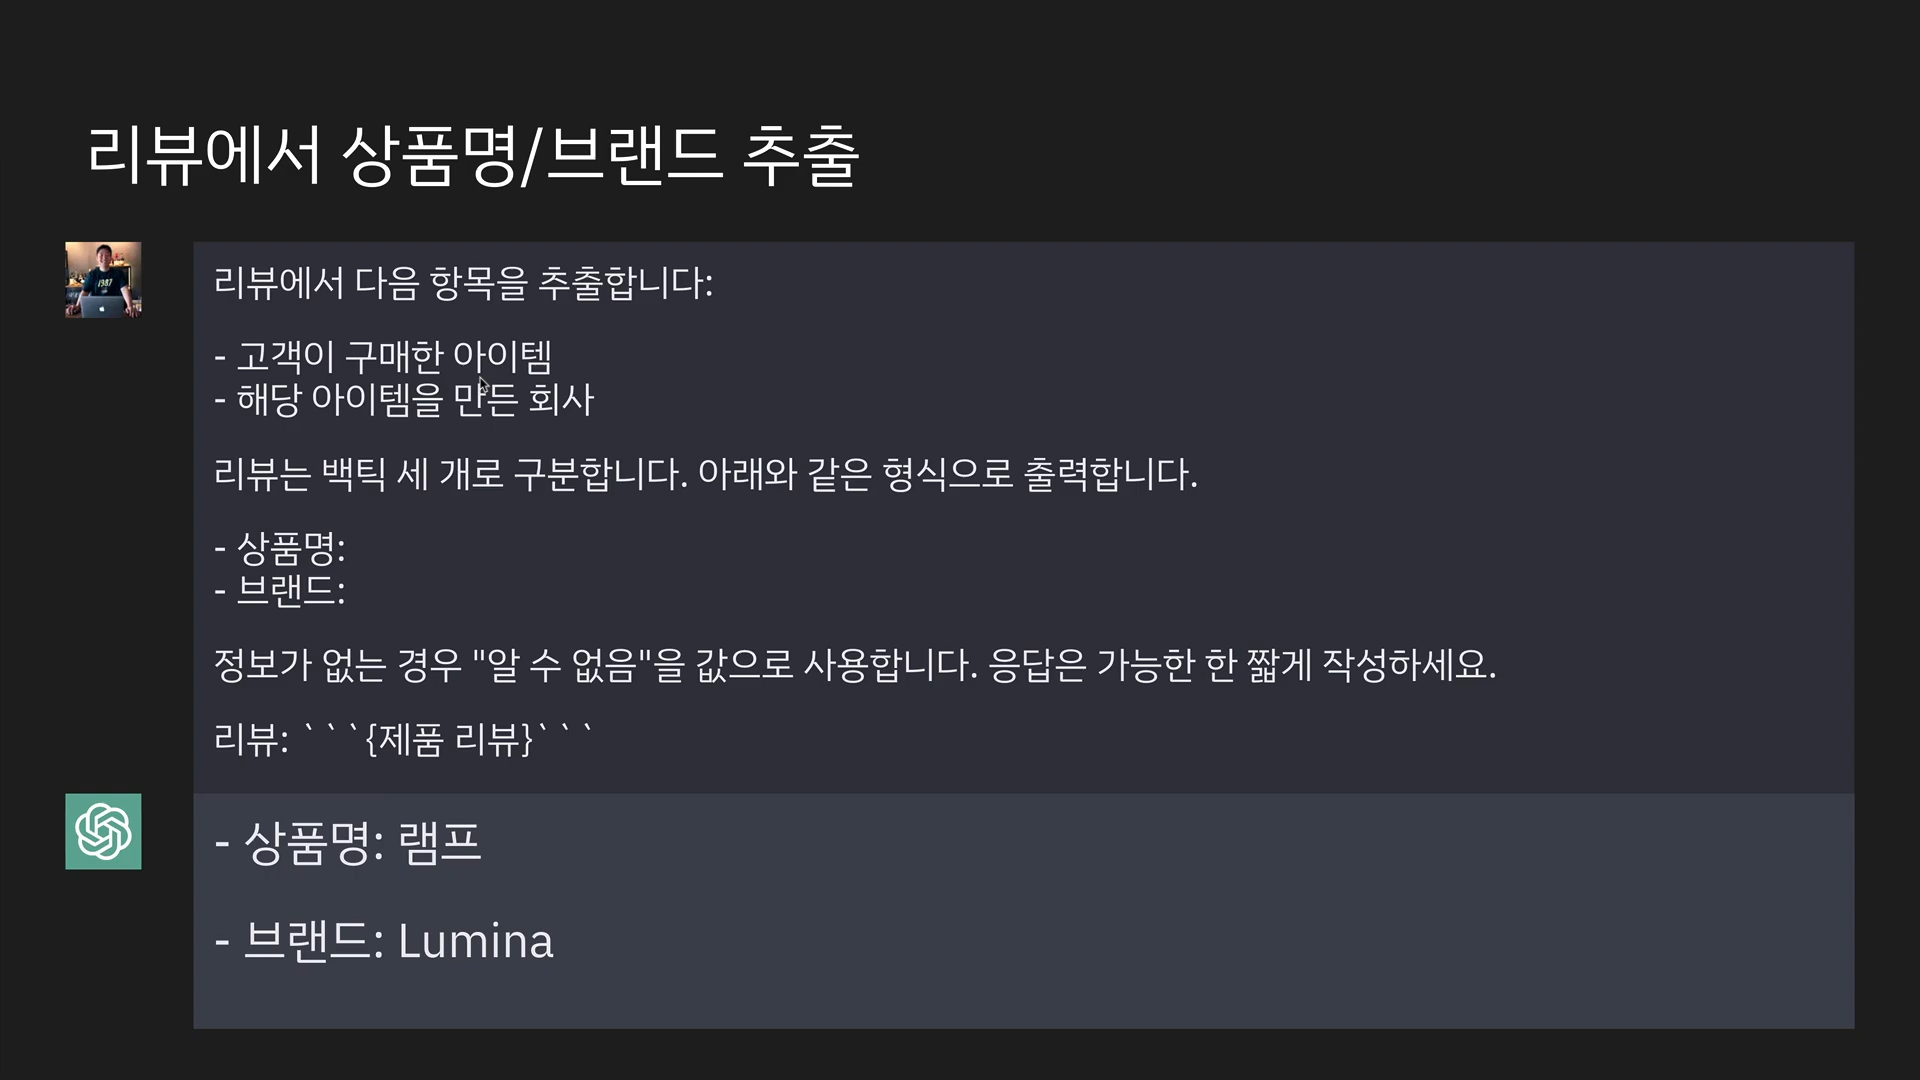Click the line 리뷰에서 다음 항목을 추출합니다
The image size is (1920, 1080).
pyautogui.click(x=463, y=283)
